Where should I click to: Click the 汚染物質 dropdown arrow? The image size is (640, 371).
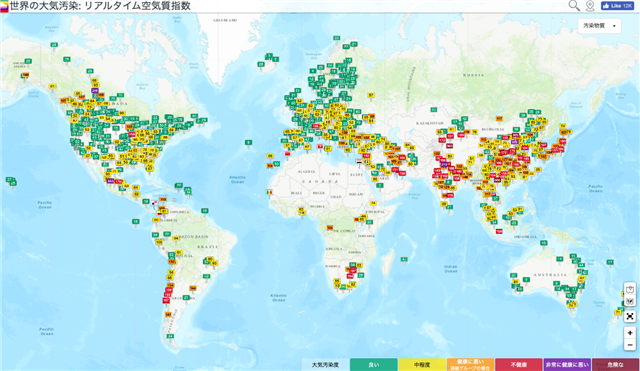(x=614, y=26)
